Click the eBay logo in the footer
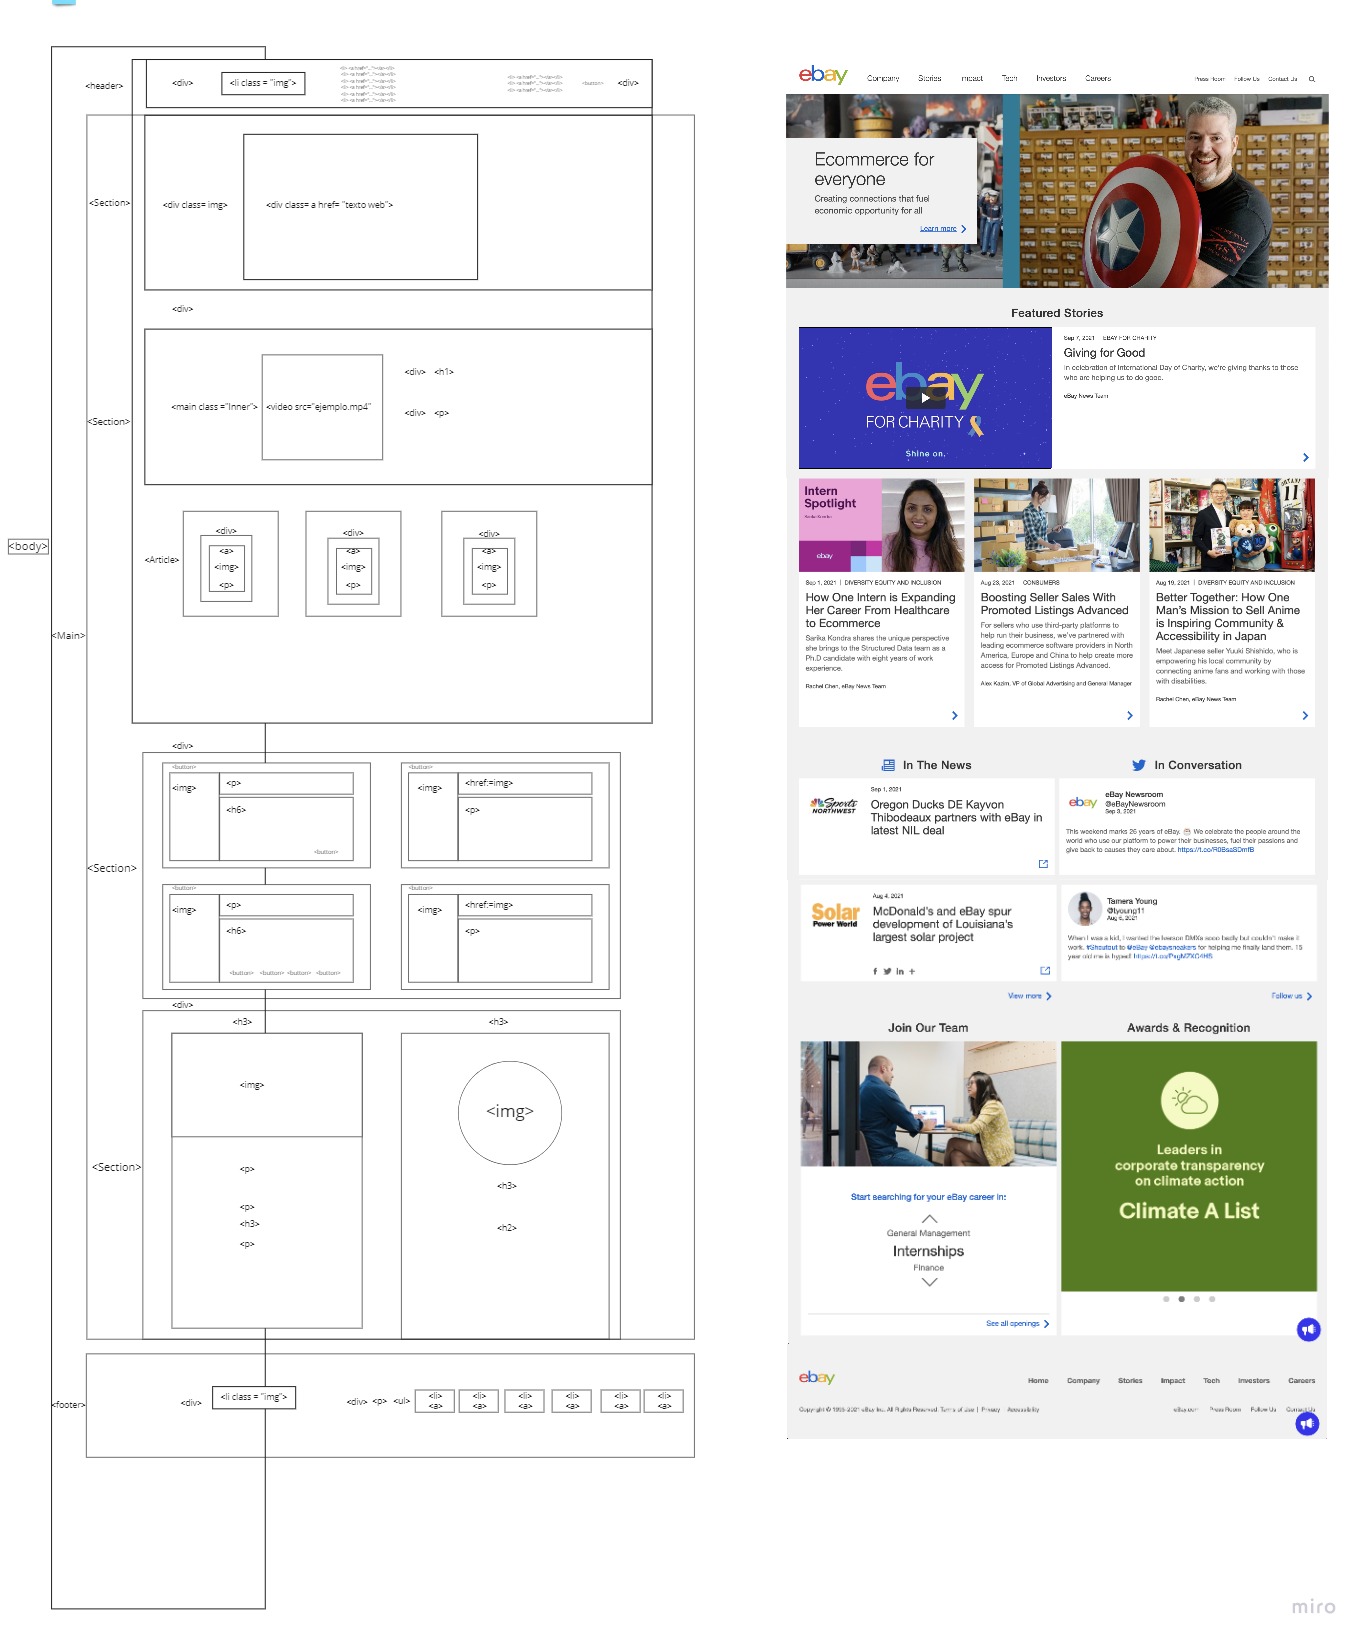 coord(816,1378)
